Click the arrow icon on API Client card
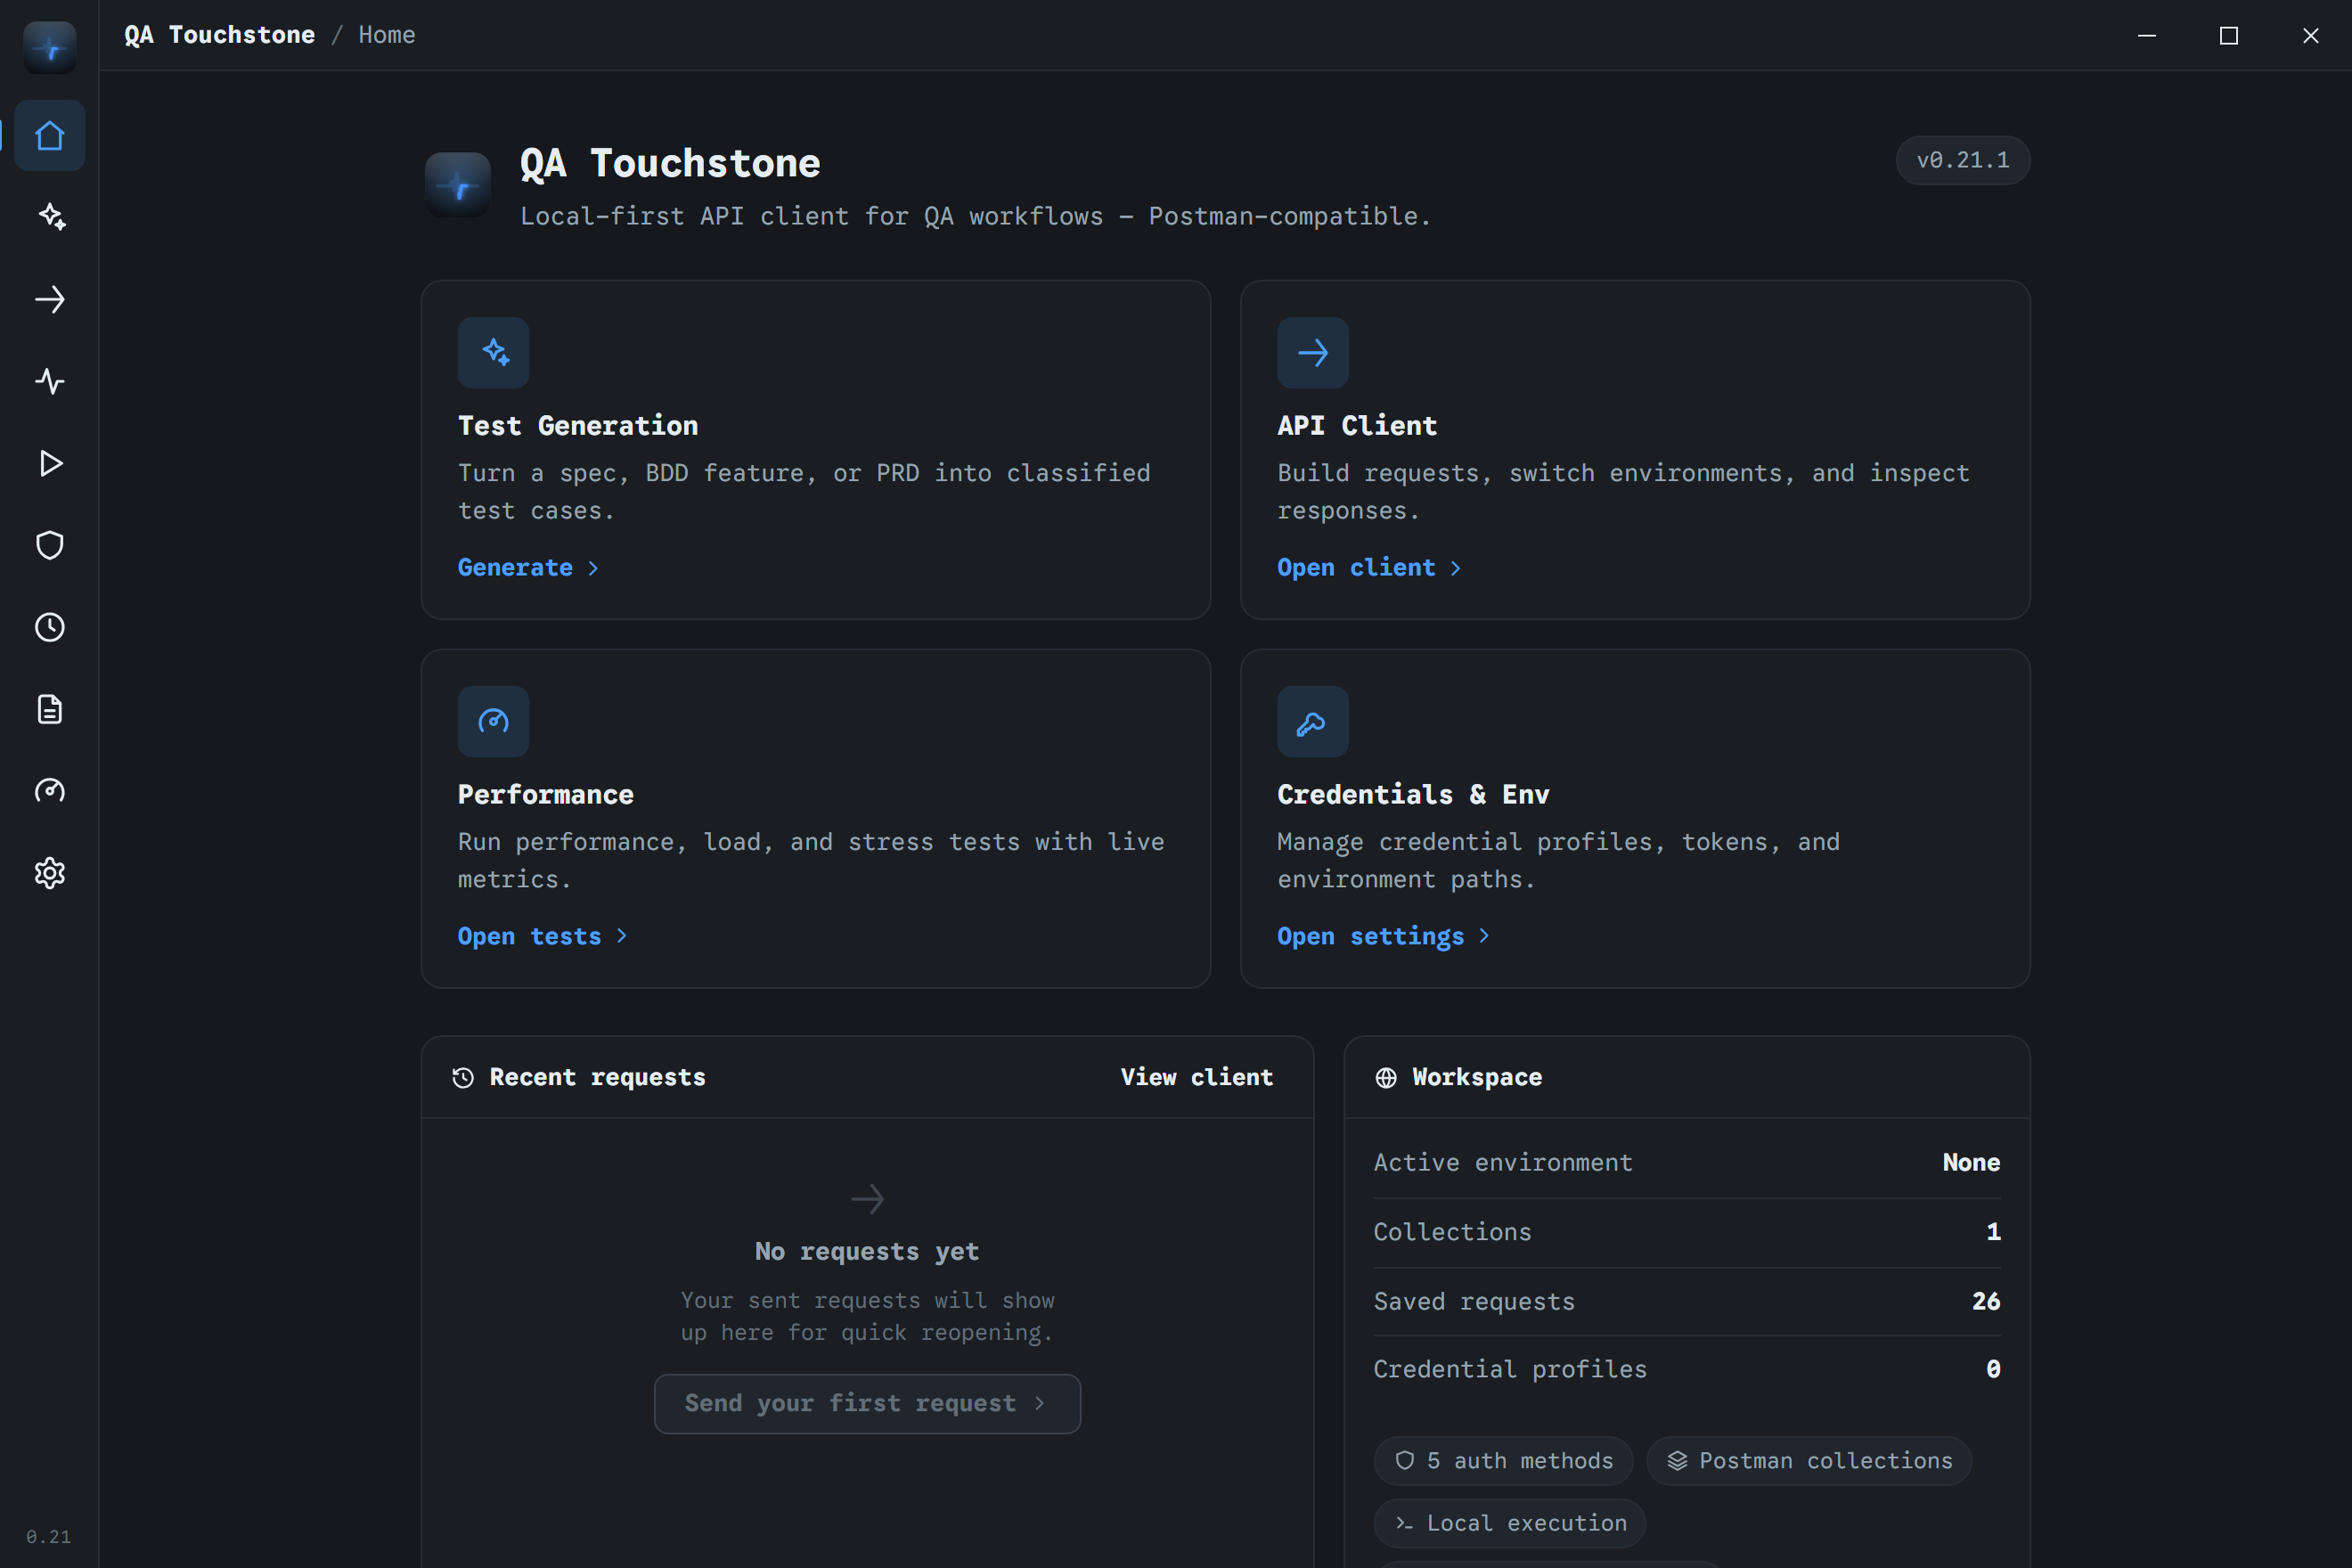This screenshot has width=2352, height=1568. (x=1312, y=352)
